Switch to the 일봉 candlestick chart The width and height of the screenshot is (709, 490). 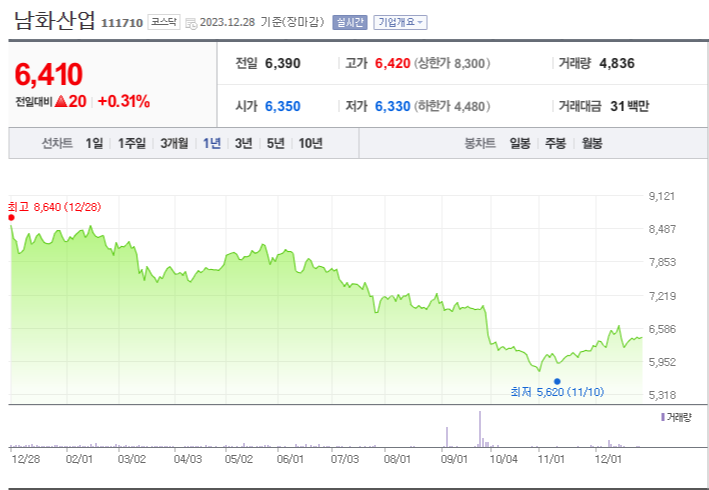(520, 143)
